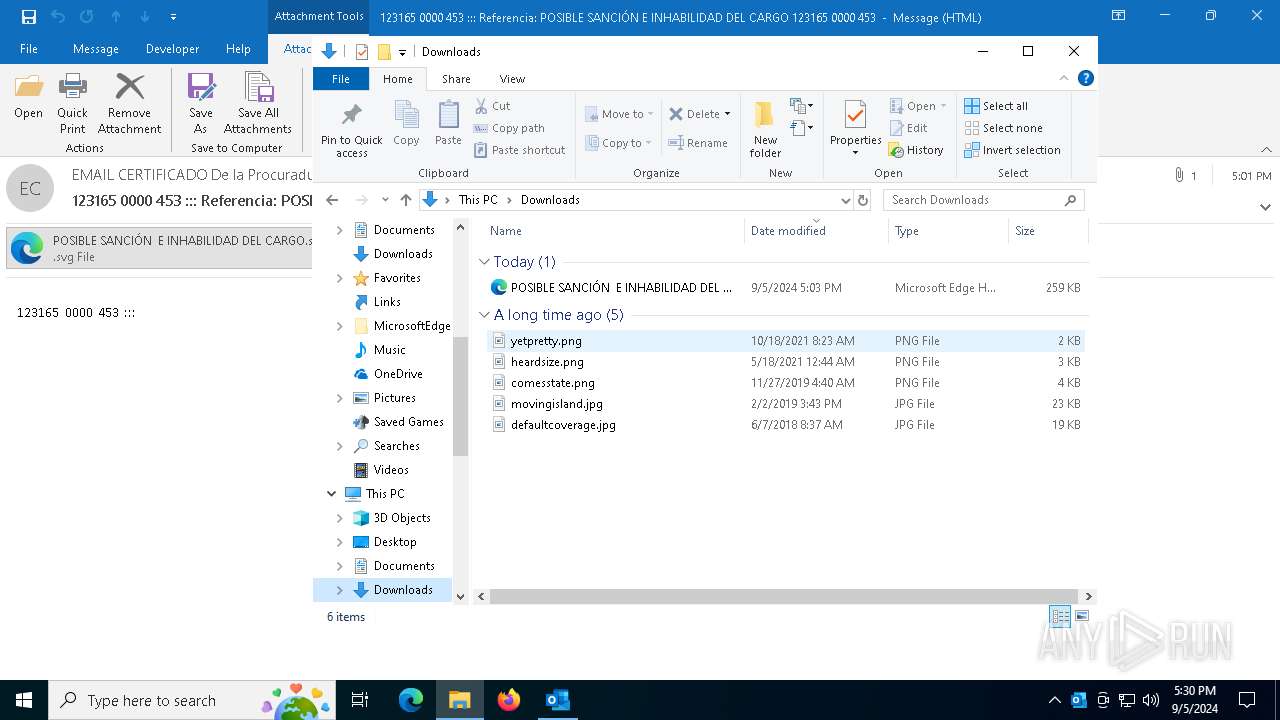Viewport: 1280px width, 720px height.
Task: Click the Windows Start button
Action: pyautogui.click(x=24, y=700)
